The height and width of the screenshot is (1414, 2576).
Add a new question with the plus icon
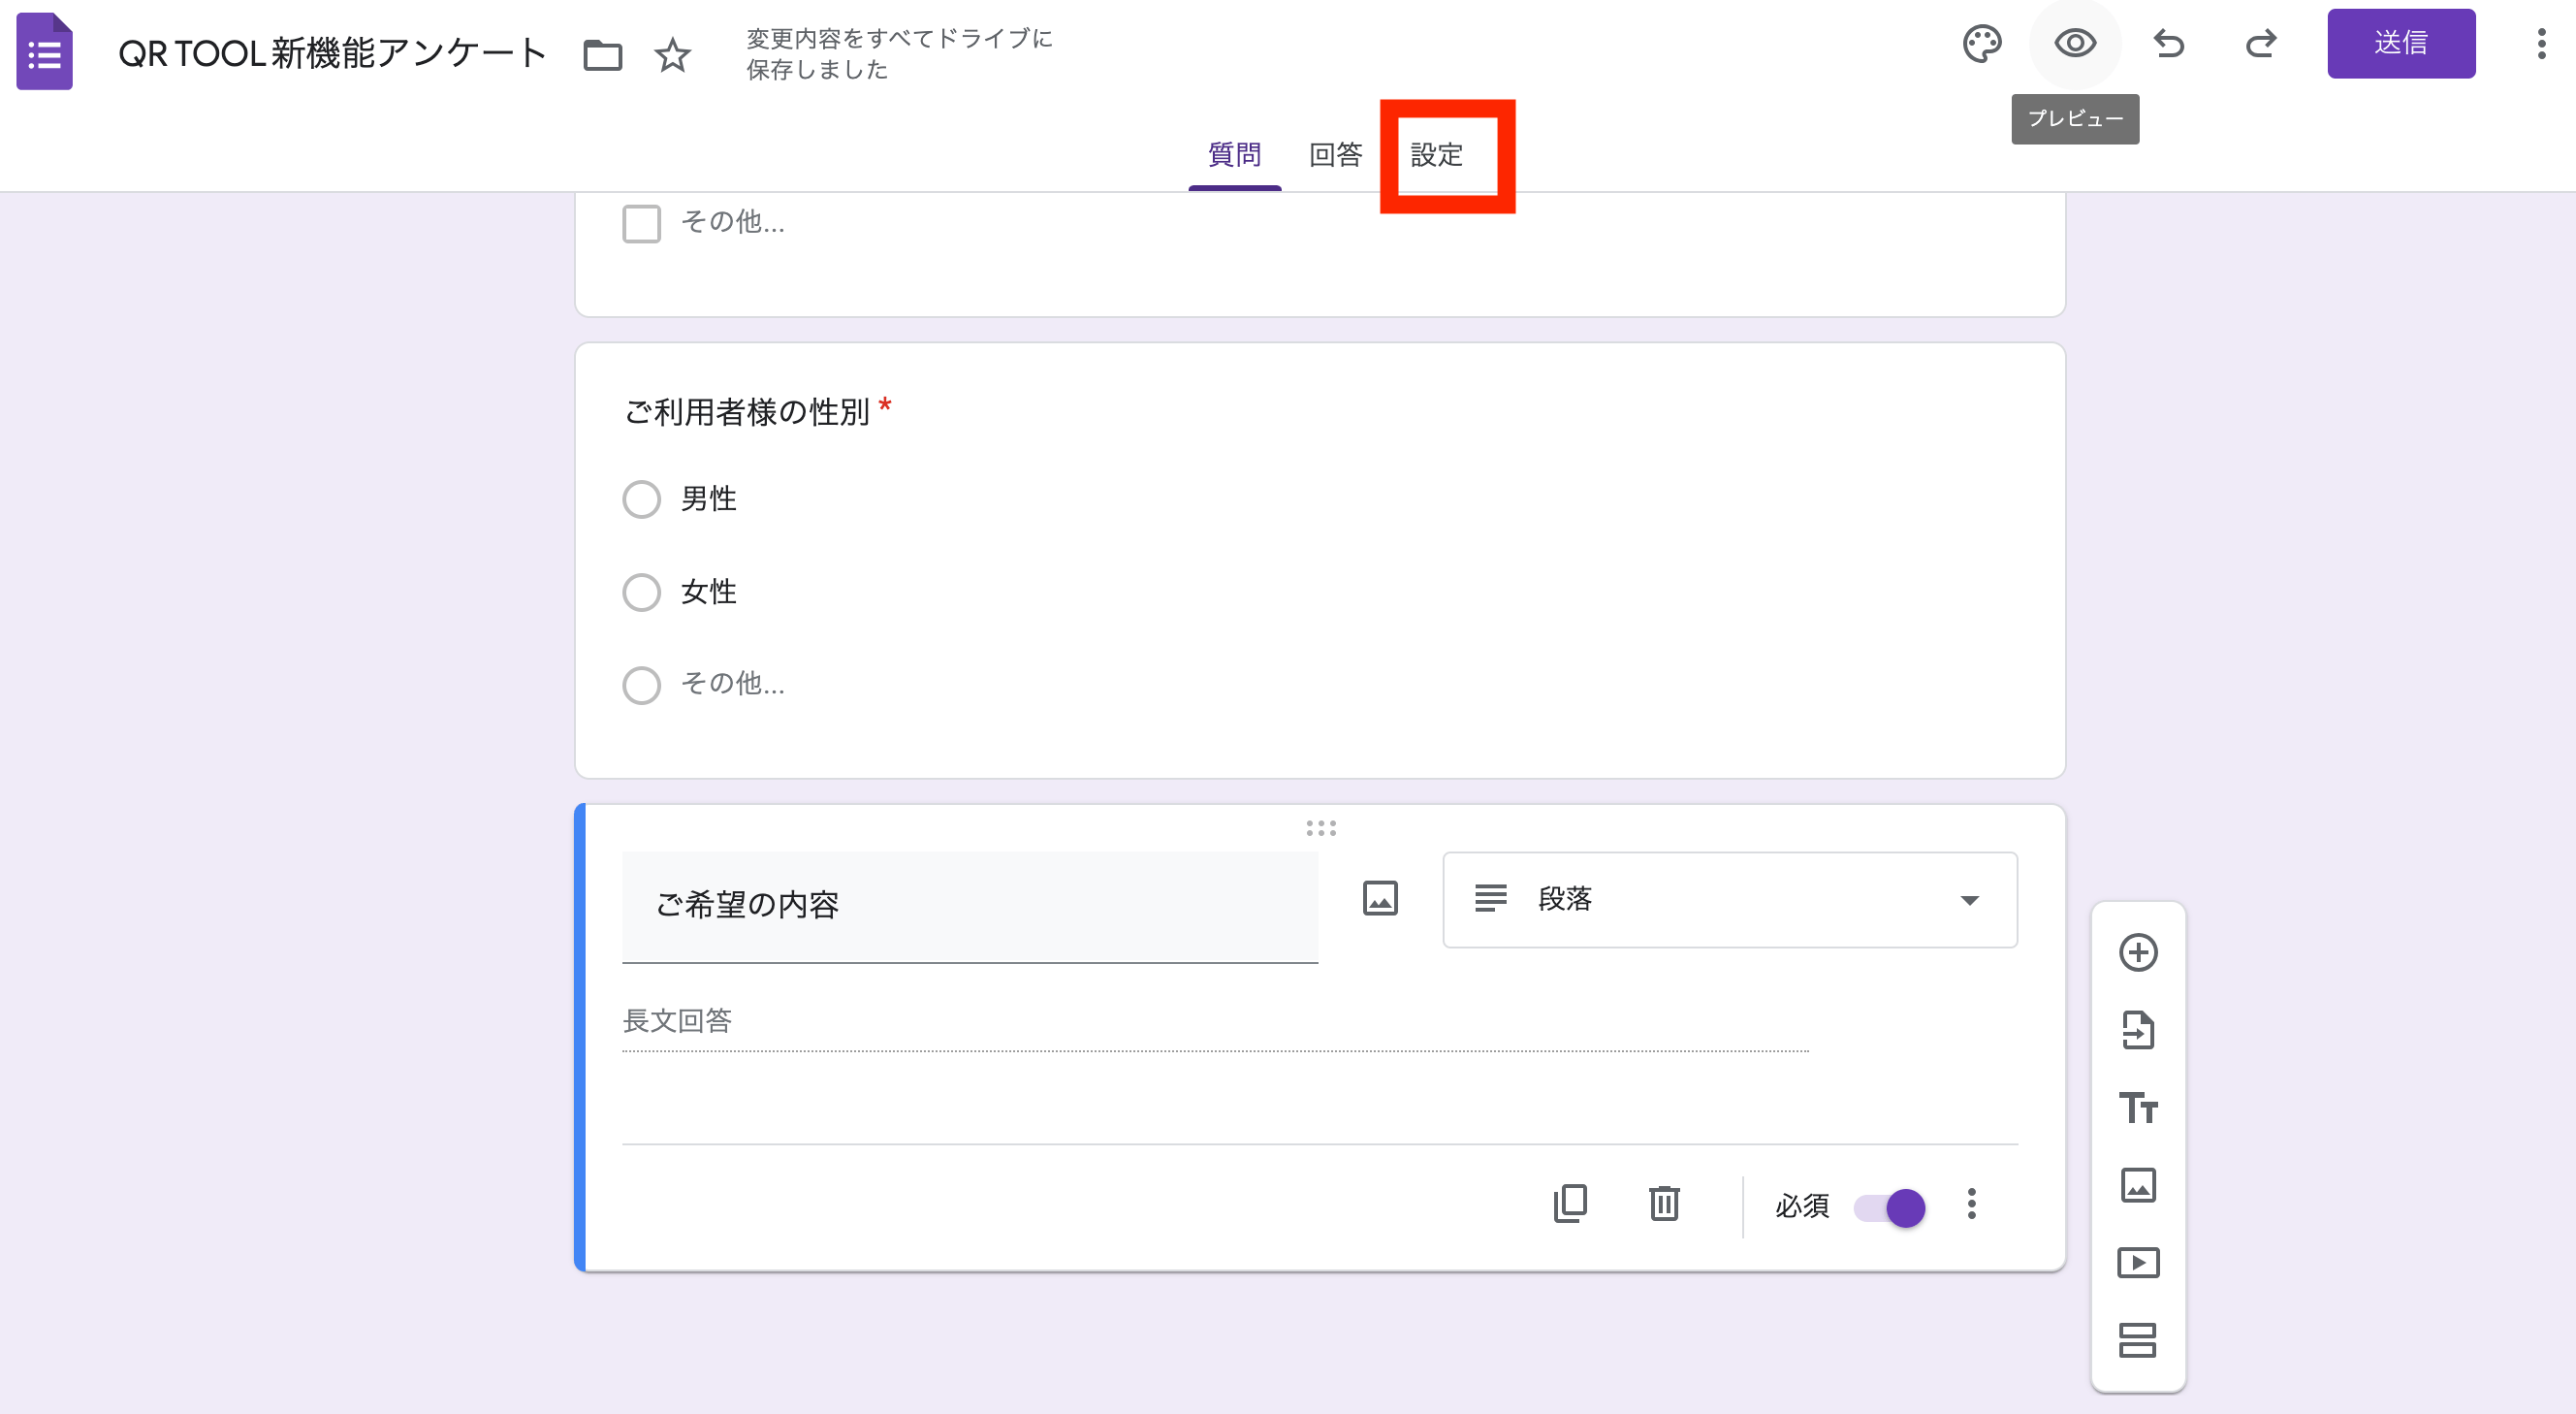point(2139,950)
